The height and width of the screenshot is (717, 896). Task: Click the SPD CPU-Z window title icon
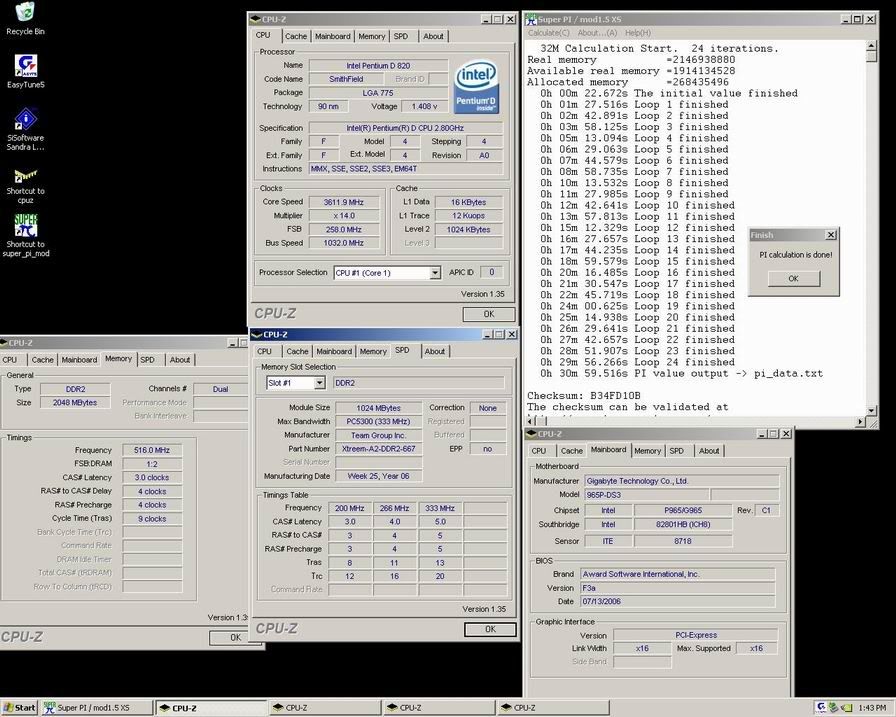(x=257, y=334)
